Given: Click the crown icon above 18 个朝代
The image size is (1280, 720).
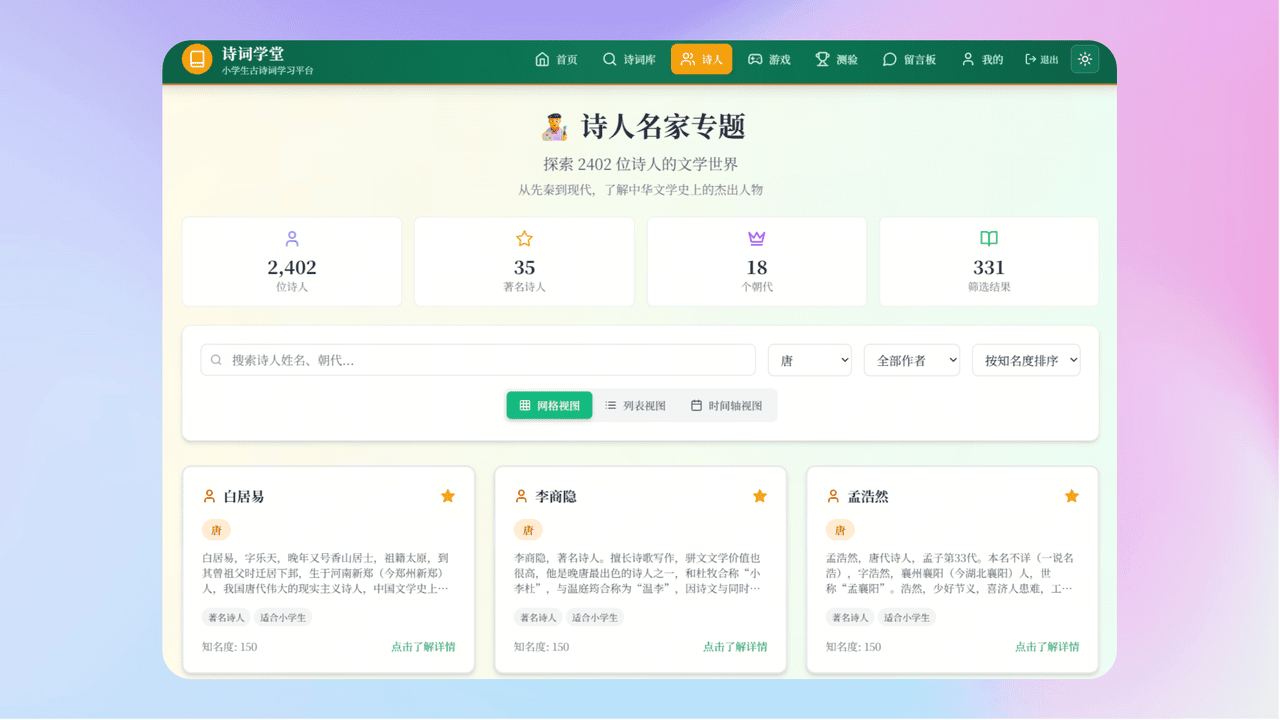Looking at the screenshot, I should point(757,239).
